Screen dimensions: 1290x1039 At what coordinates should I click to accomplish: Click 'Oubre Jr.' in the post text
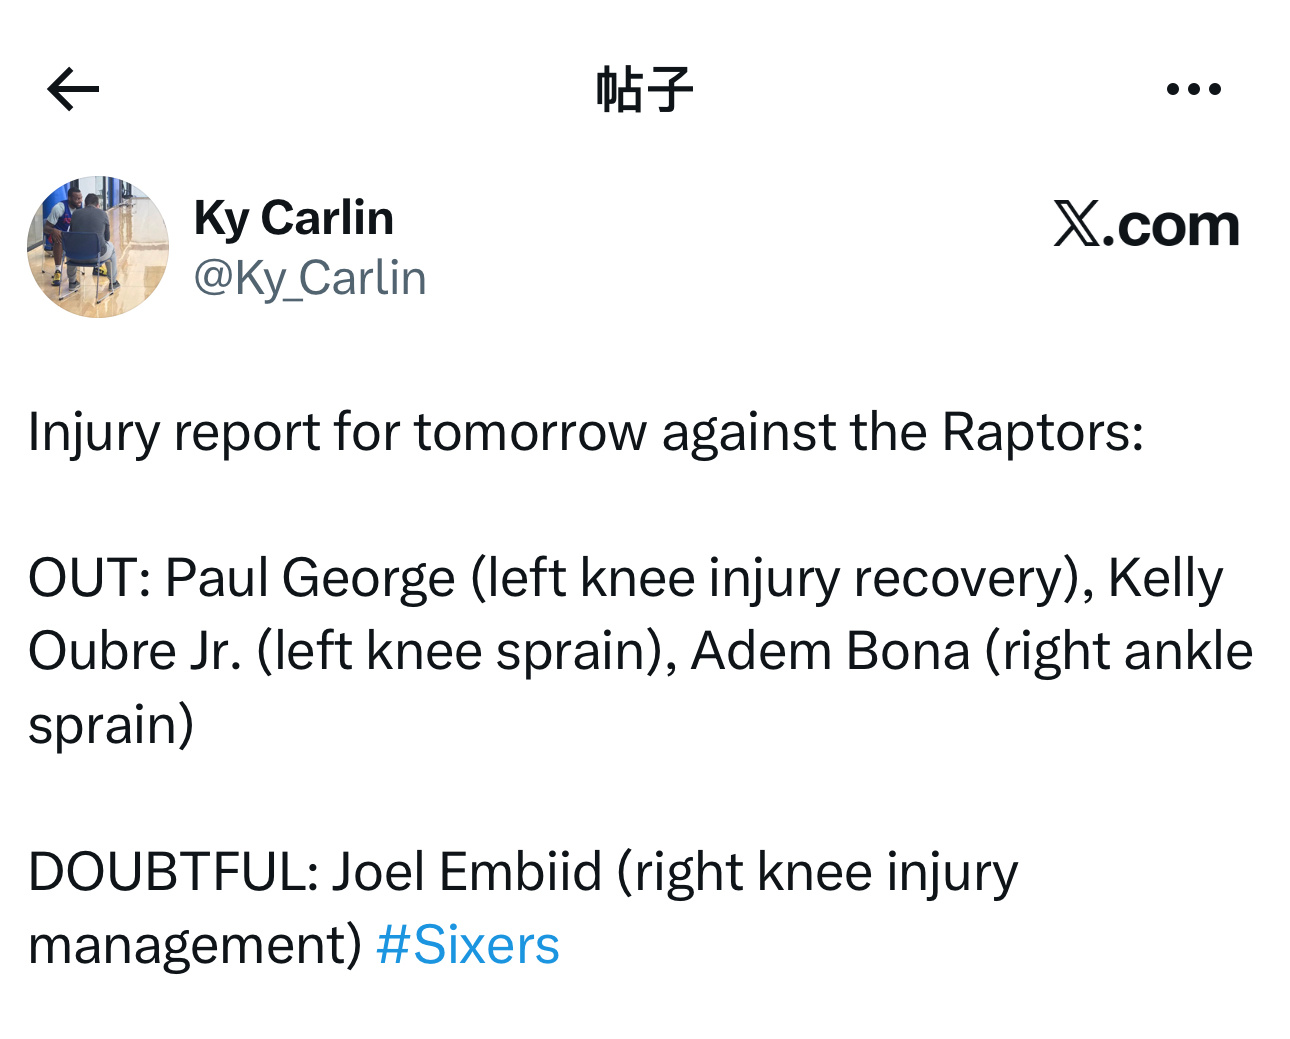pyautogui.click(x=135, y=652)
